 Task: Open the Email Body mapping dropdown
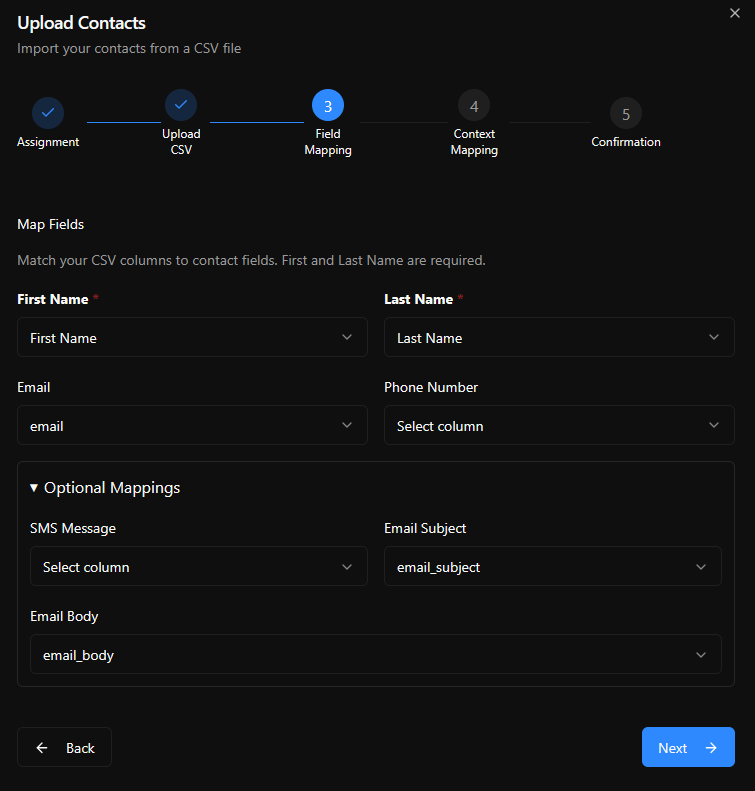(375, 655)
